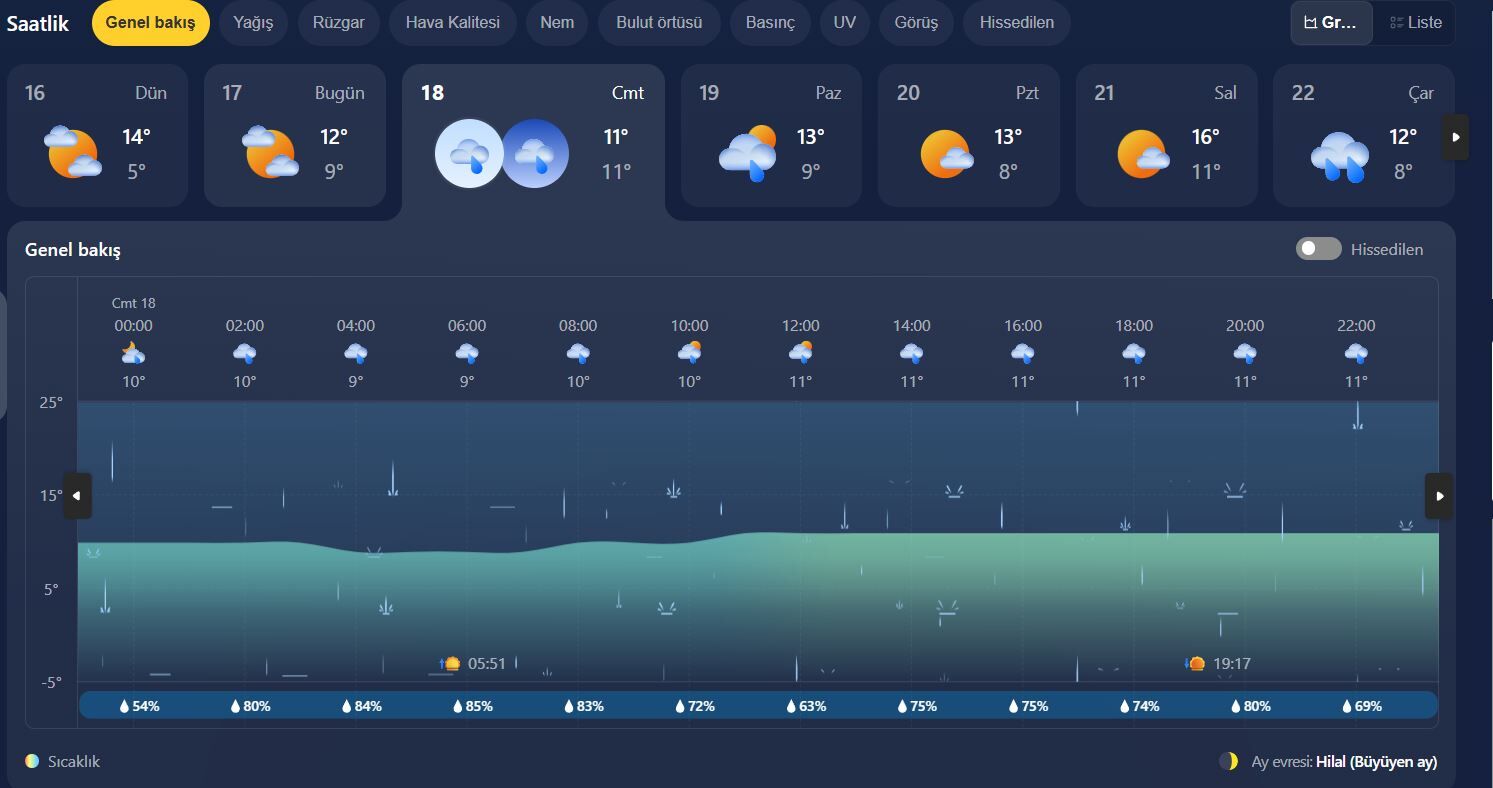Screen dimensions: 1493x788
Task: Click the crescent moon phase icon
Action: [x=1229, y=762]
